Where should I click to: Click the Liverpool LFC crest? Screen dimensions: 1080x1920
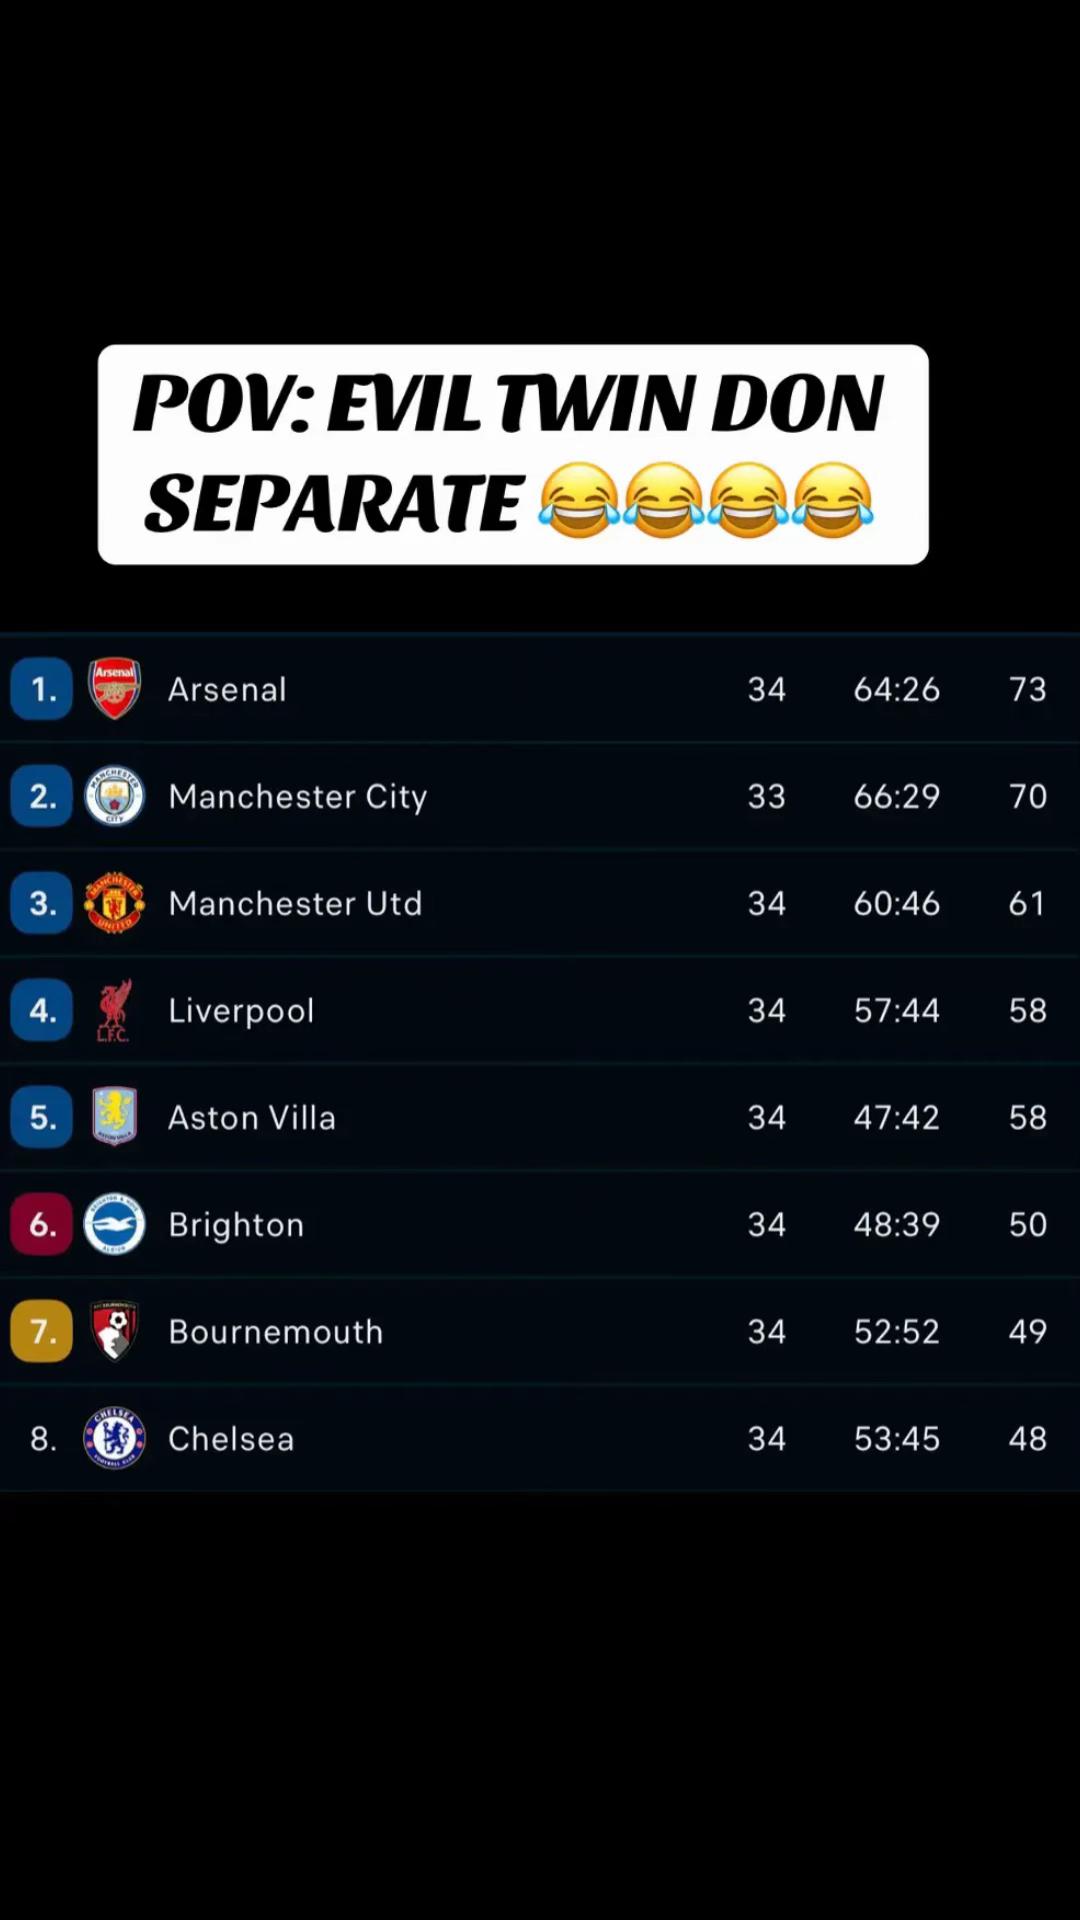(114, 1010)
